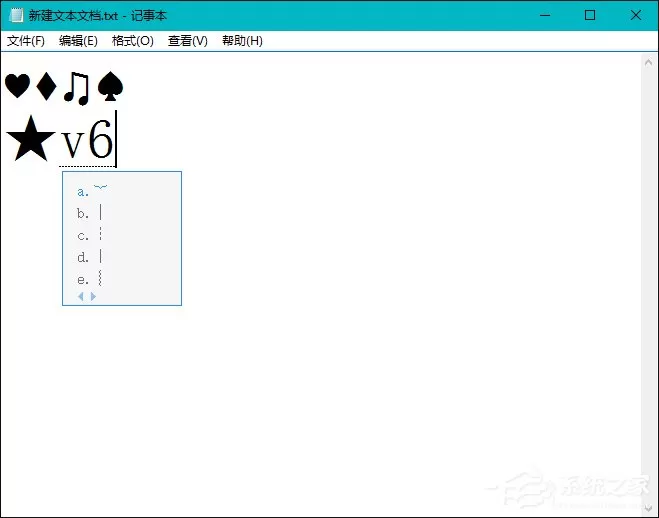
Task: Open the 格式(O) menu
Action: (x=132, y=41)
